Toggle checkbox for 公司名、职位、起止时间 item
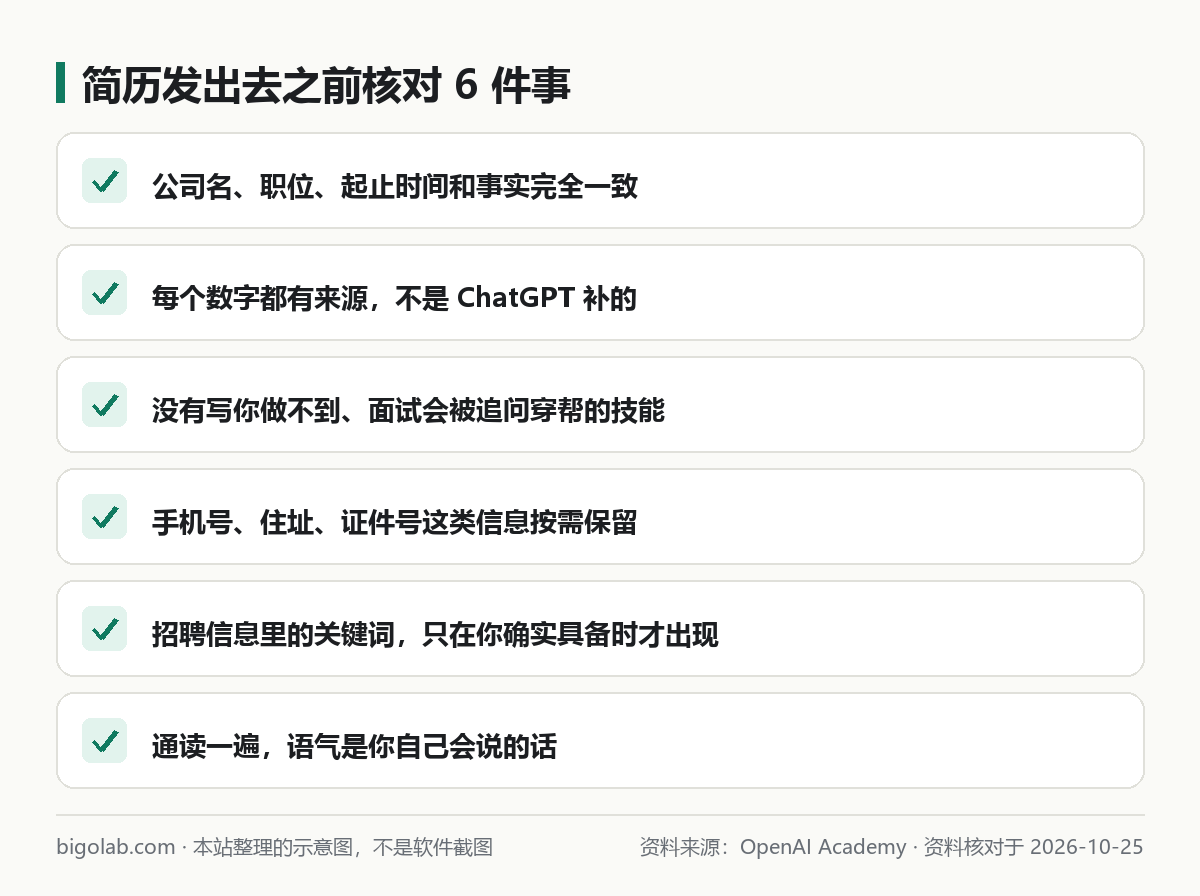1200x896 pixels. tap(104, 181)
